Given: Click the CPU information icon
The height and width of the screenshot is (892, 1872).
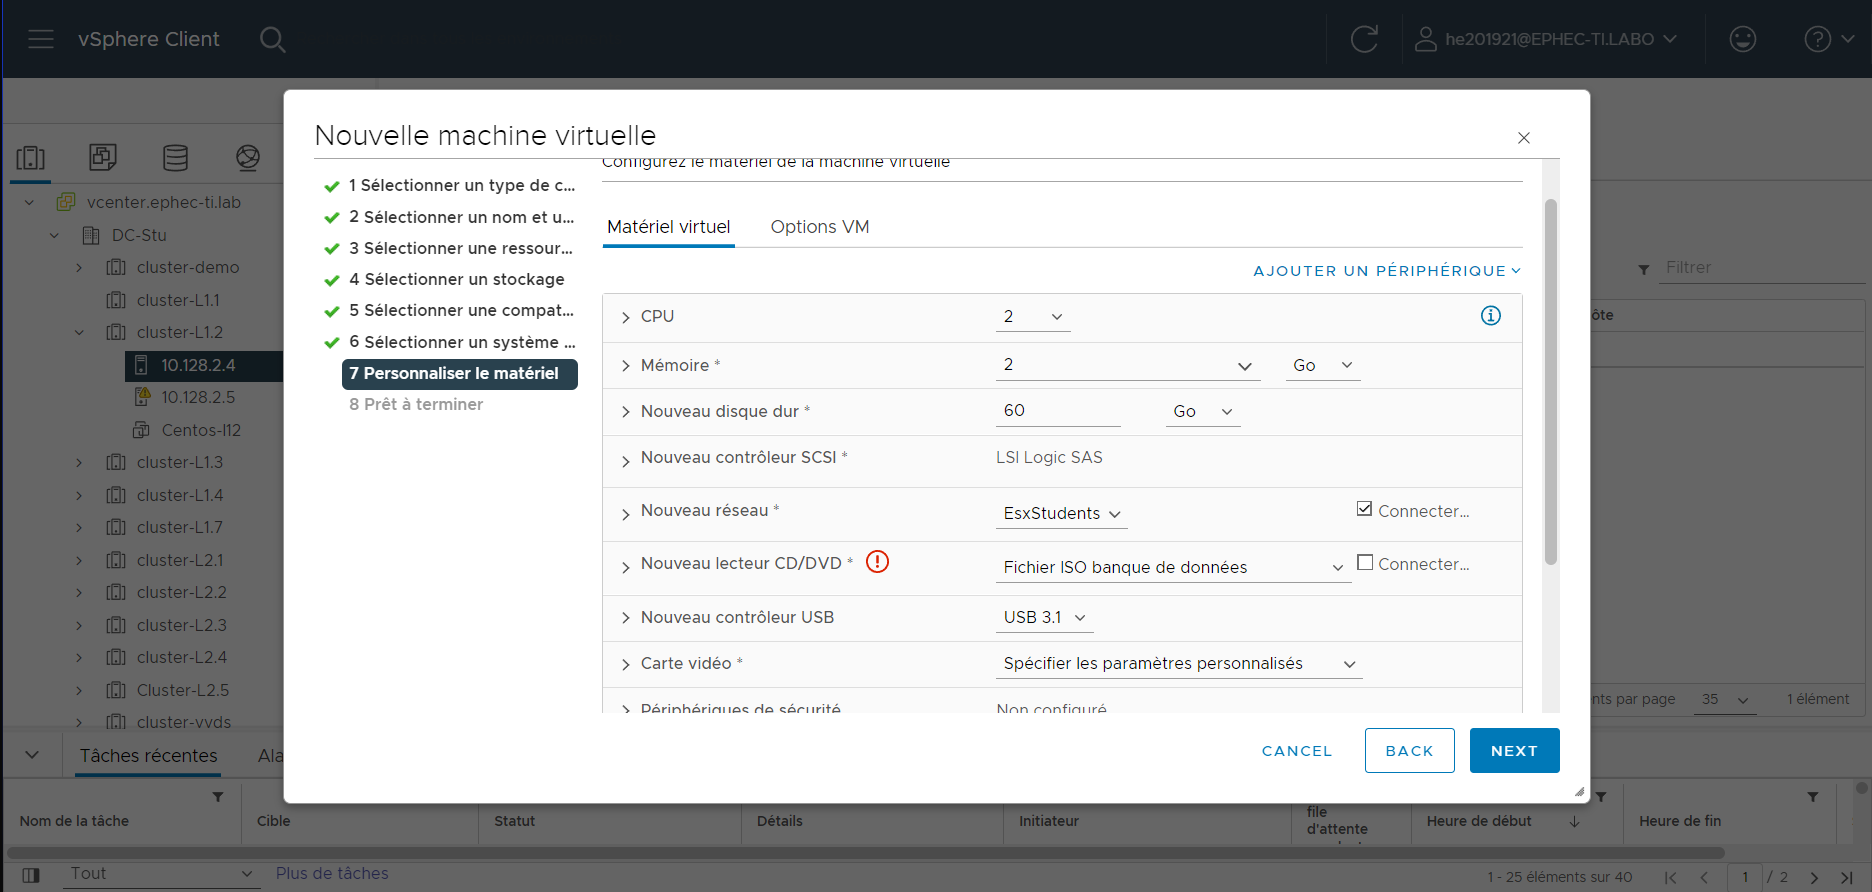Looking at the screenshot, I should [1490, 316].
